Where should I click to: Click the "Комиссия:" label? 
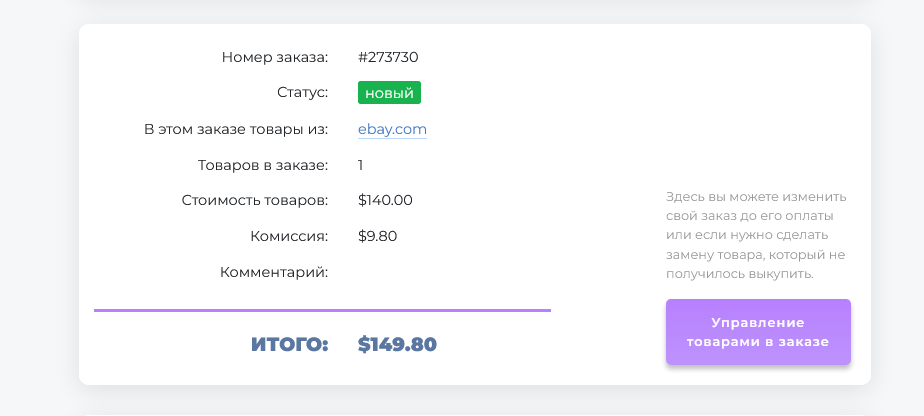(x=289, y=236)
